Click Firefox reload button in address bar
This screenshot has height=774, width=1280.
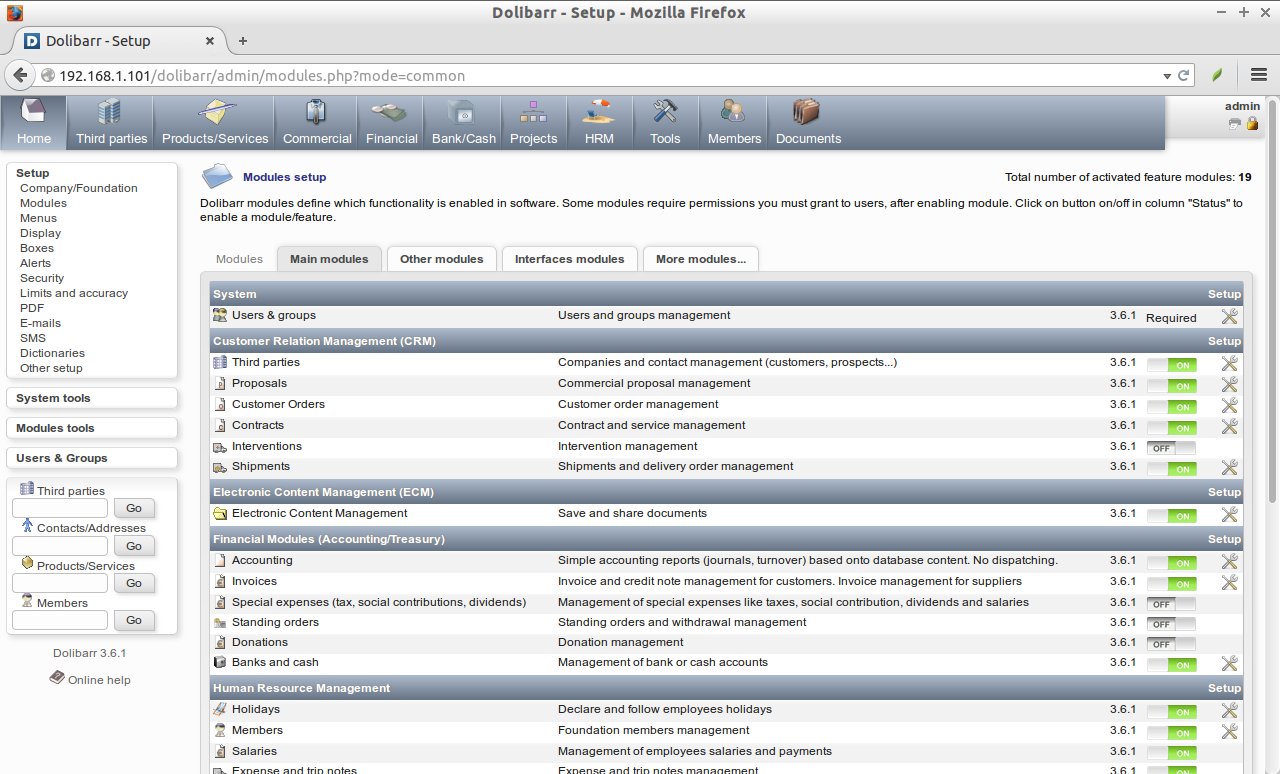click(x=1184, y=75)
